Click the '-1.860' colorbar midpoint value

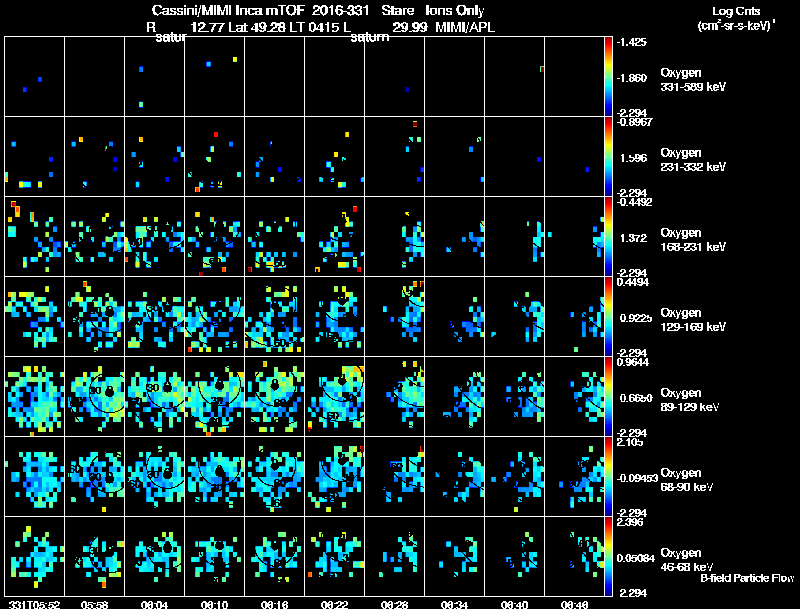click(632, 78)
